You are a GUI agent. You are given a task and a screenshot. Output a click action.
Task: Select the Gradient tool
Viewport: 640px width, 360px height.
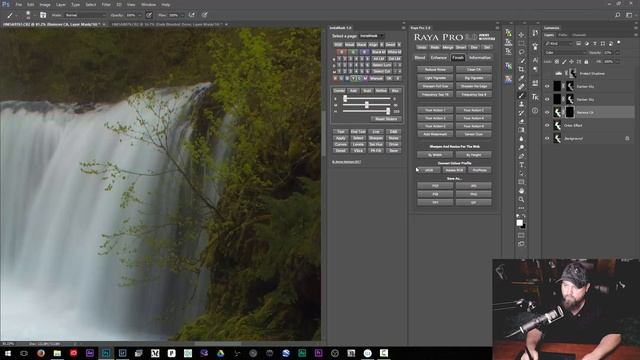point(521,130)
